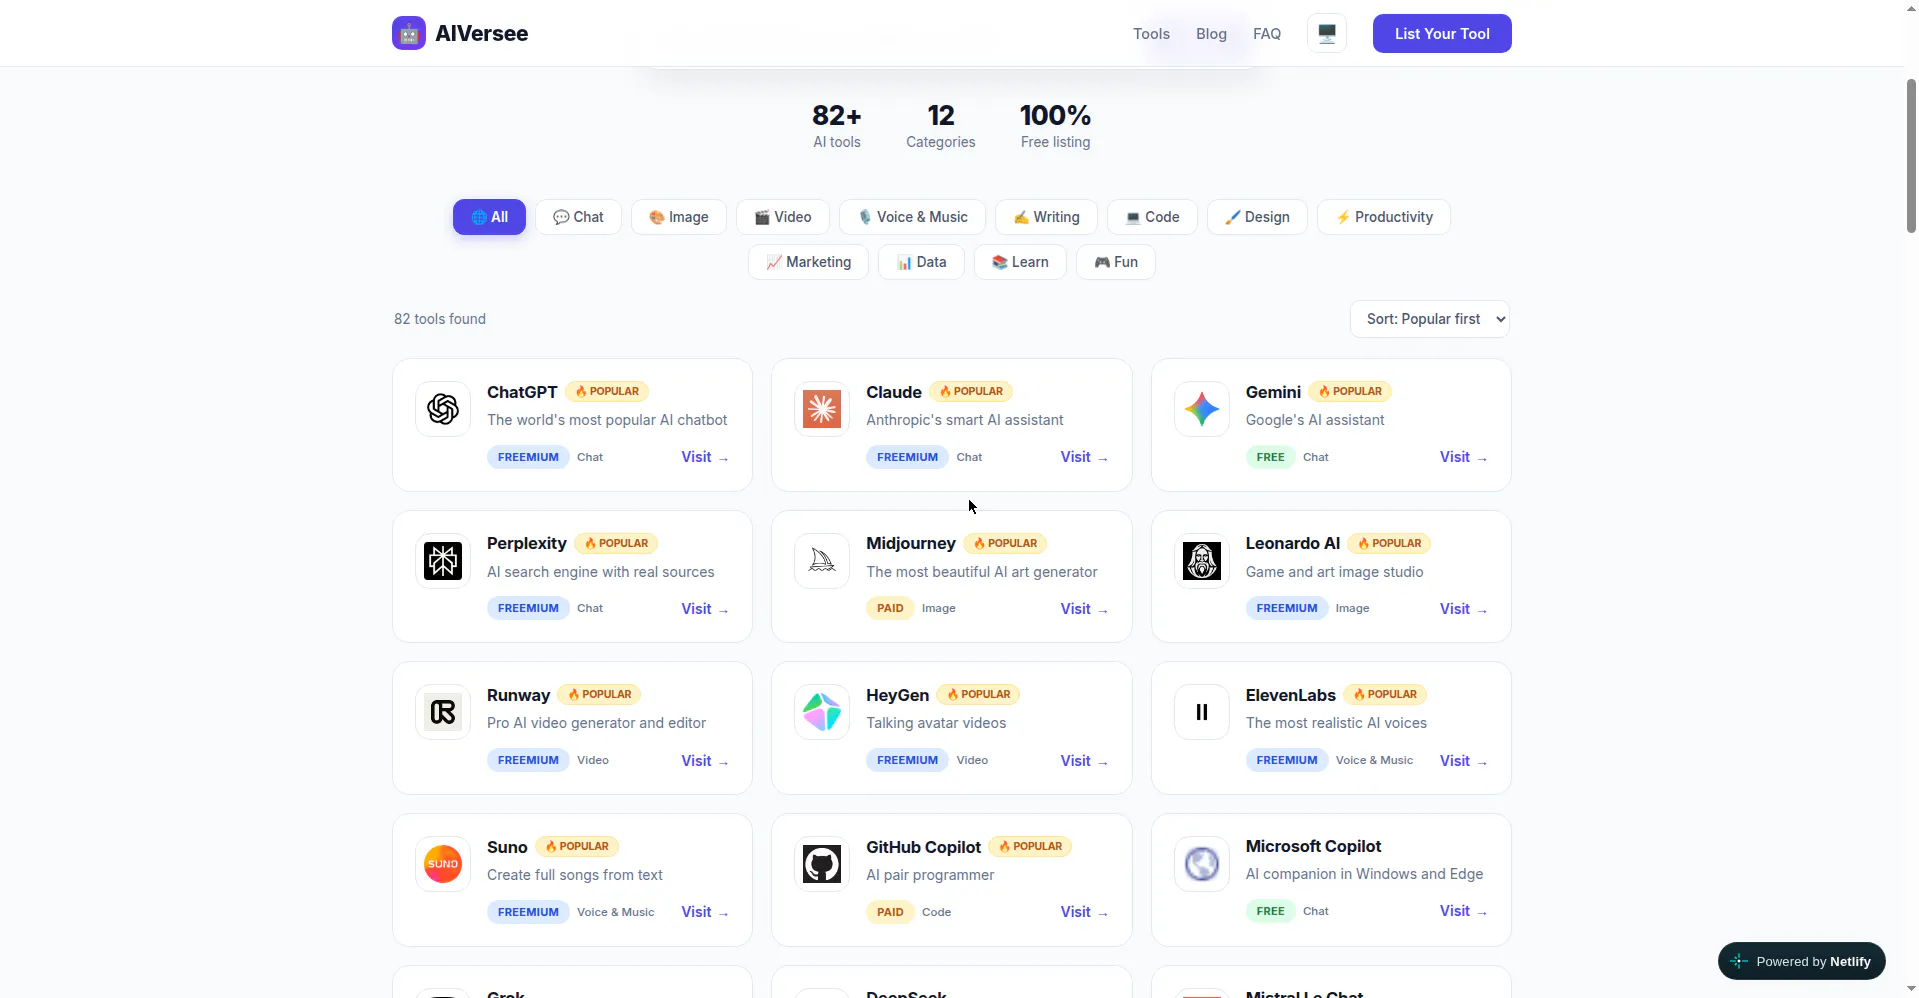
Task: Select the Writing category filter
Action: (x=1046, y=217)
